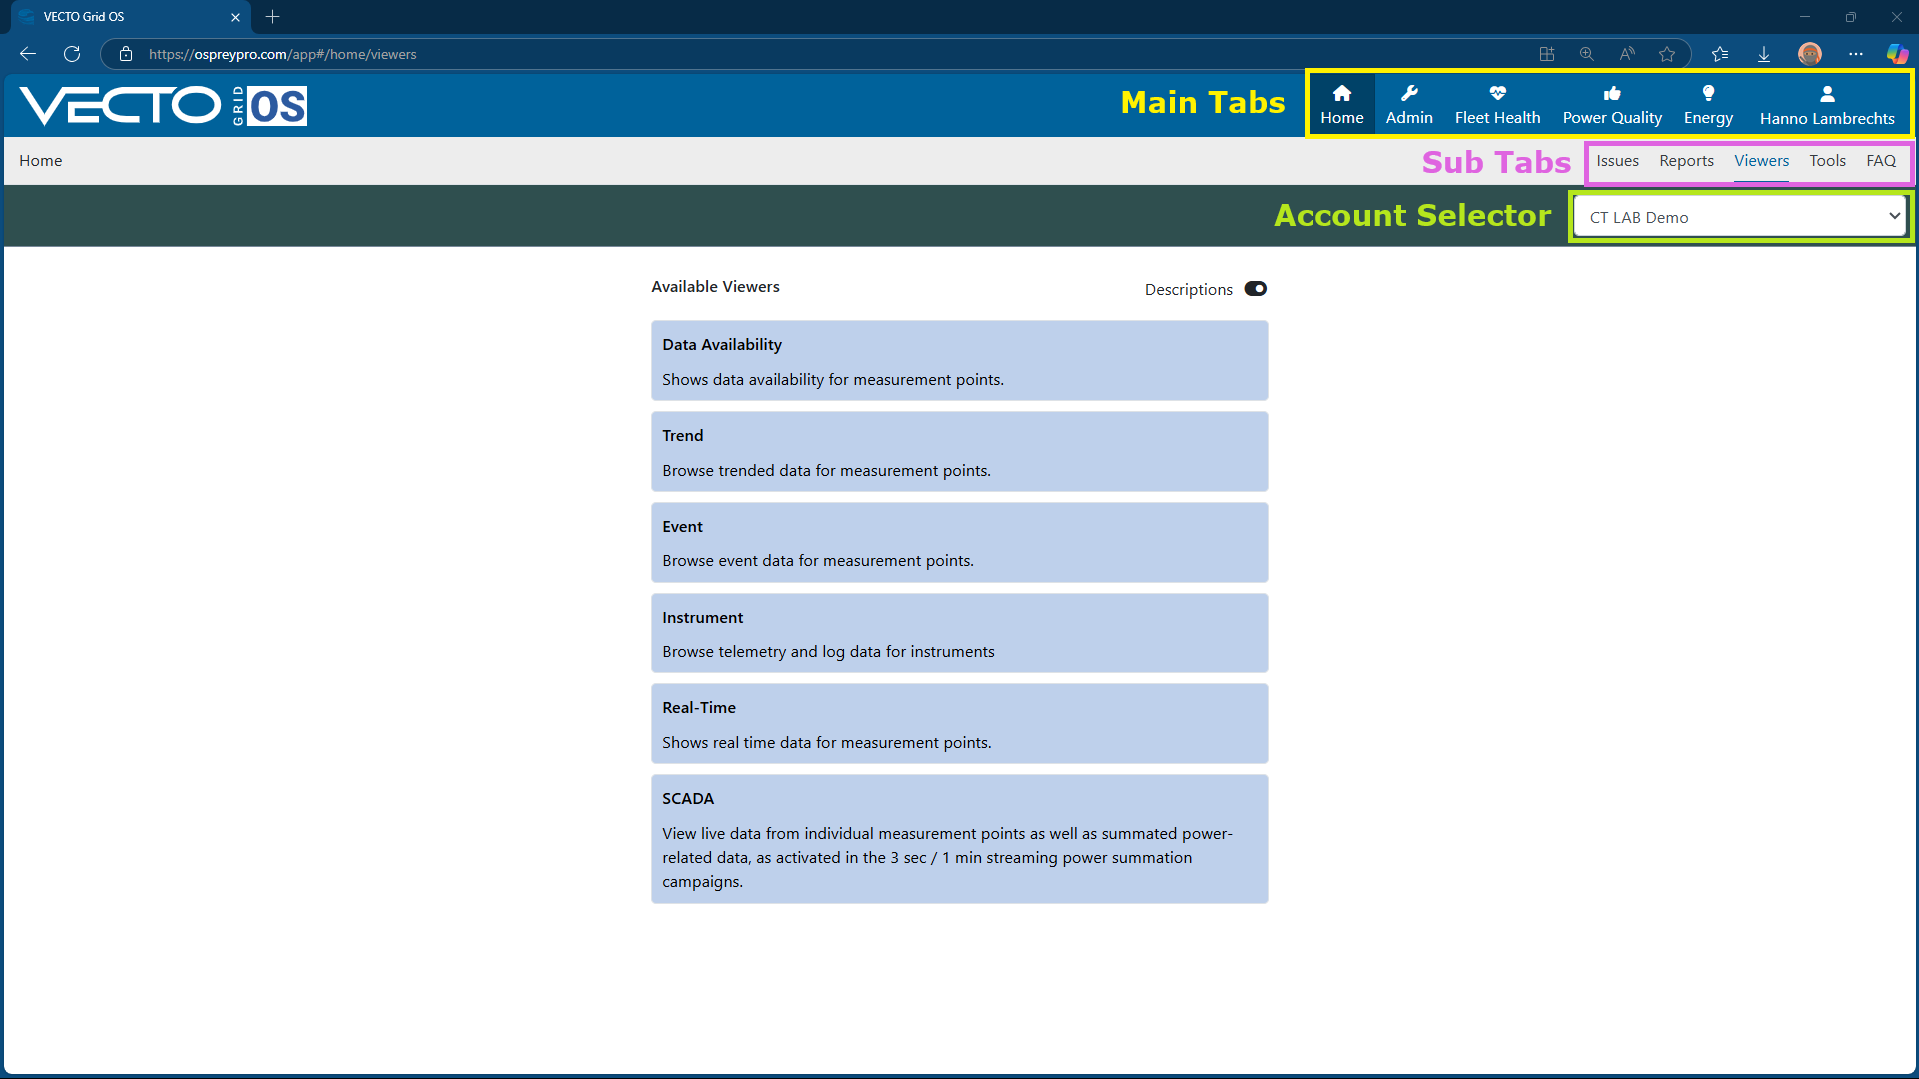Open the browser profile avatar
Viewport: 1919px width, 1079px height.
[x=1810, y=54]
